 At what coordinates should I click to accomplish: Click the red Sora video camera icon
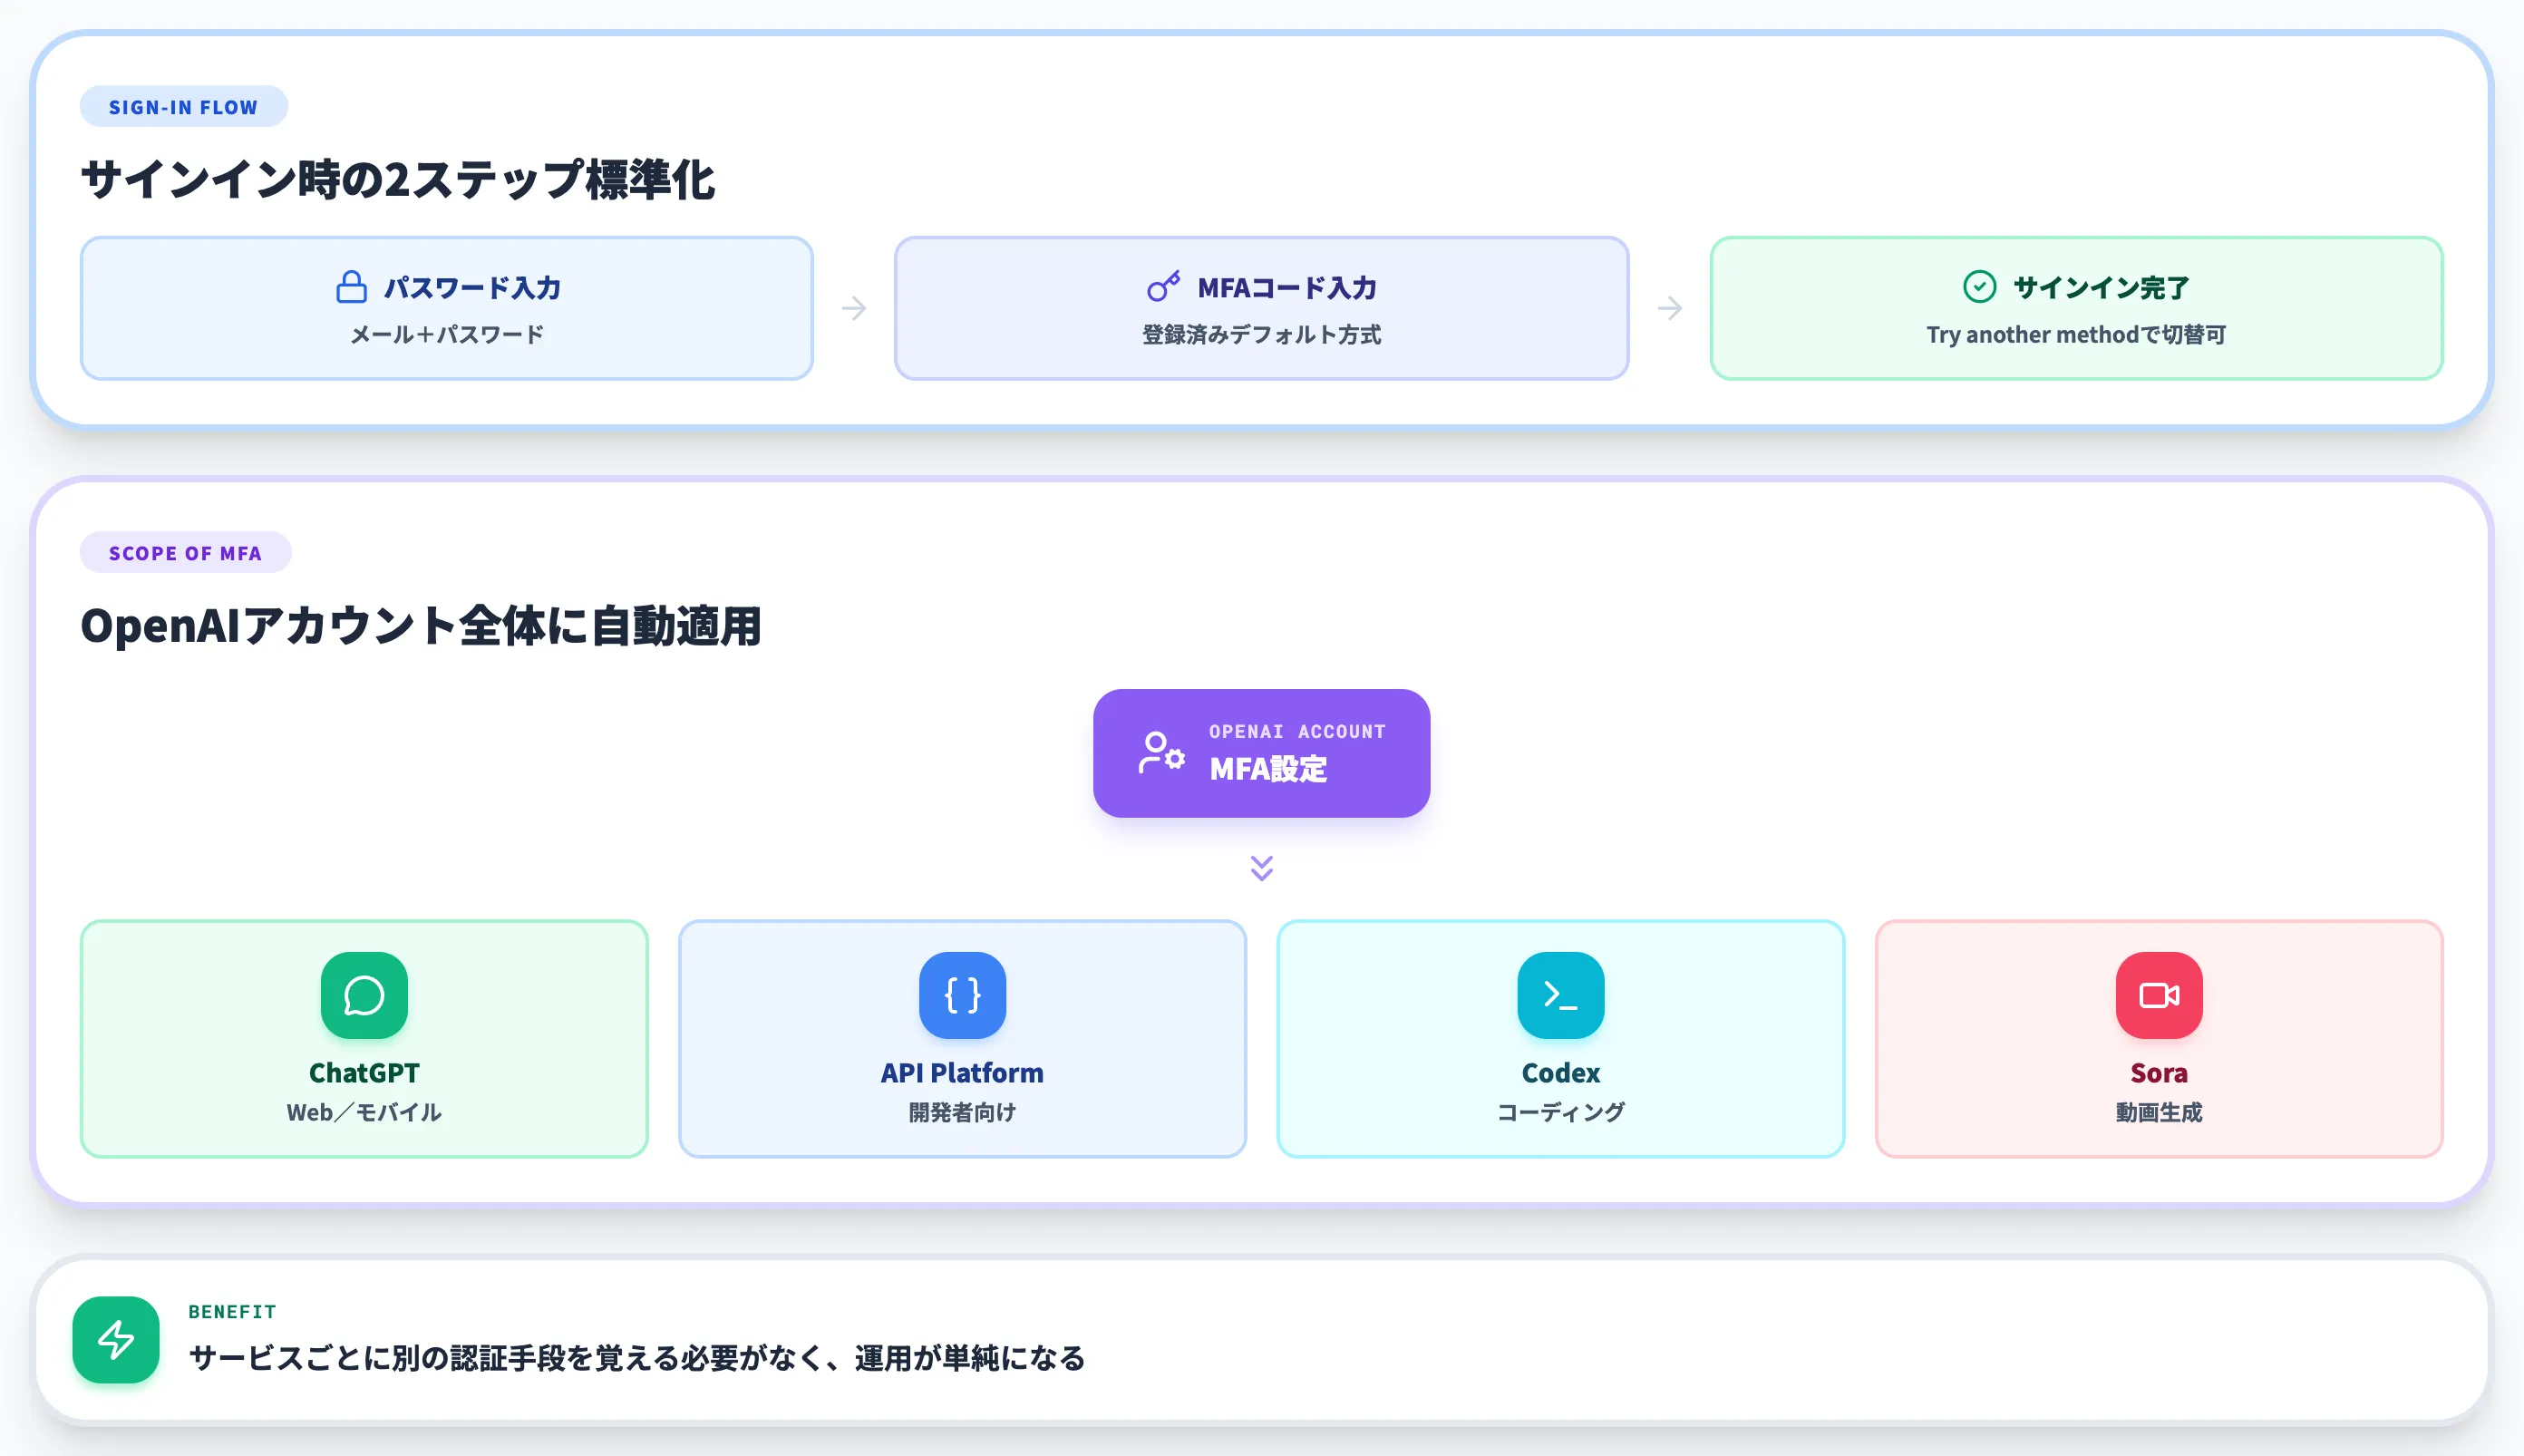click(x=2159, y=995)
